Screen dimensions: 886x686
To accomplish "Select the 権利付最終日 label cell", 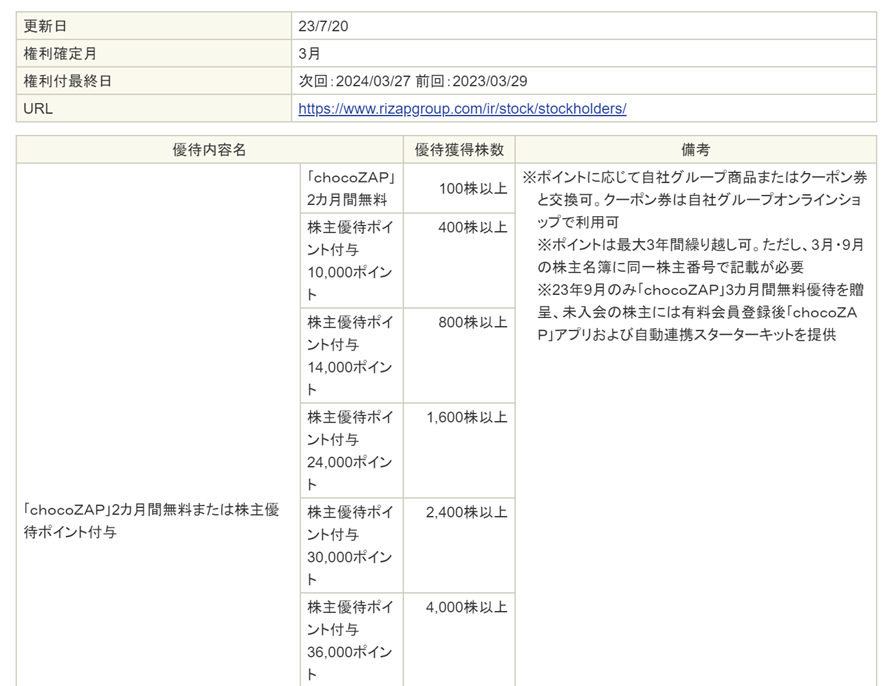I will click(154, 81).
